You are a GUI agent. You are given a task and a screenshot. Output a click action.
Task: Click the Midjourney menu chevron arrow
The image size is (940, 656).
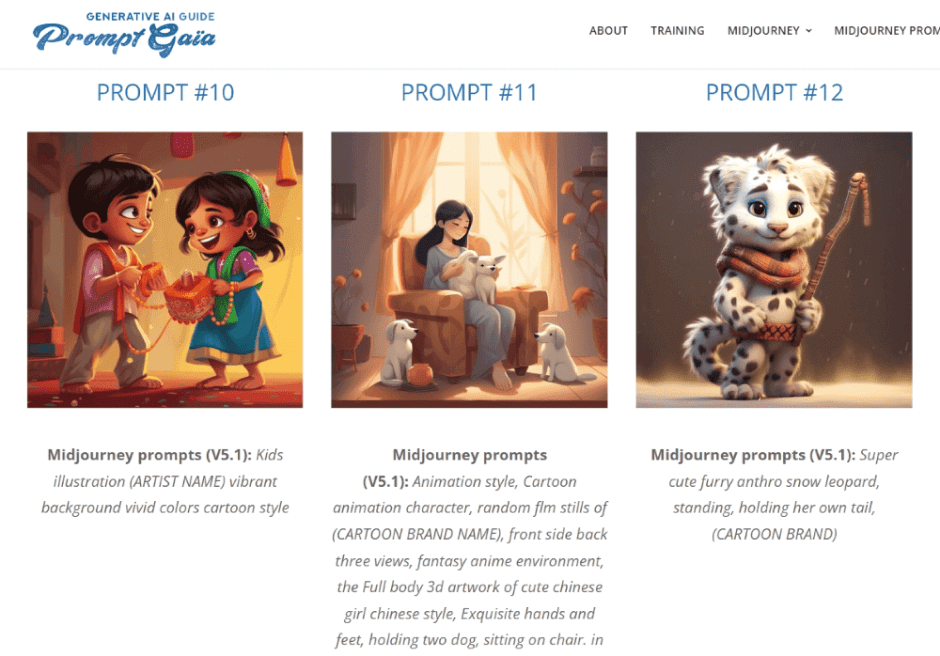pos(809,31)
